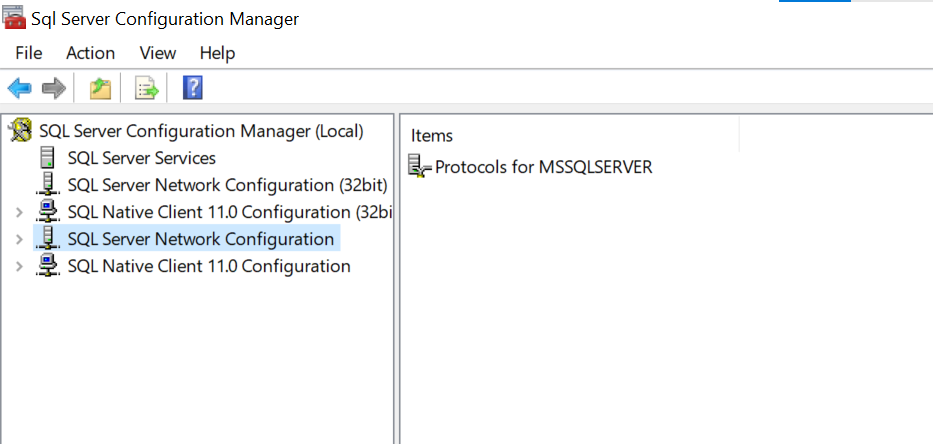Open the Action menu
The height and width of the screenshot is (444, 933).
pyautogui.click(x=90, y=53)
